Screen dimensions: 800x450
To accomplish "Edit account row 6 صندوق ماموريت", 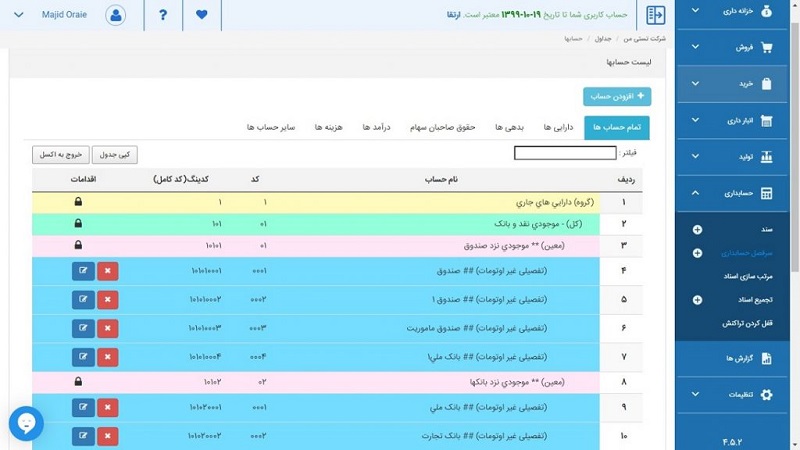I will click(82, 327).
